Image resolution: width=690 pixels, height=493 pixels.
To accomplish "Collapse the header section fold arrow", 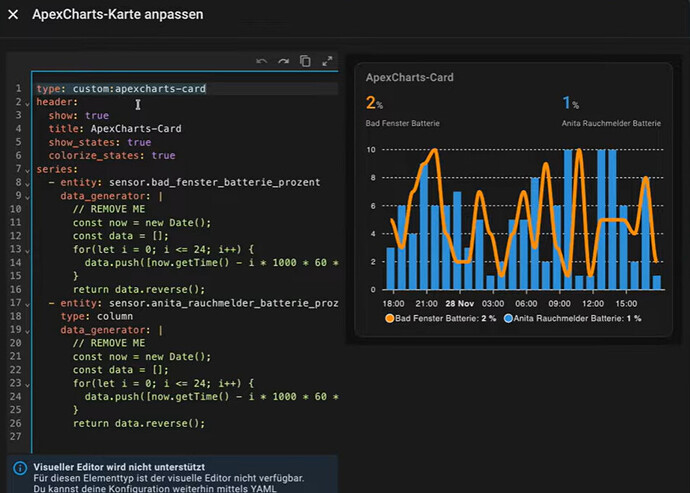I will [x=27, y=103].
